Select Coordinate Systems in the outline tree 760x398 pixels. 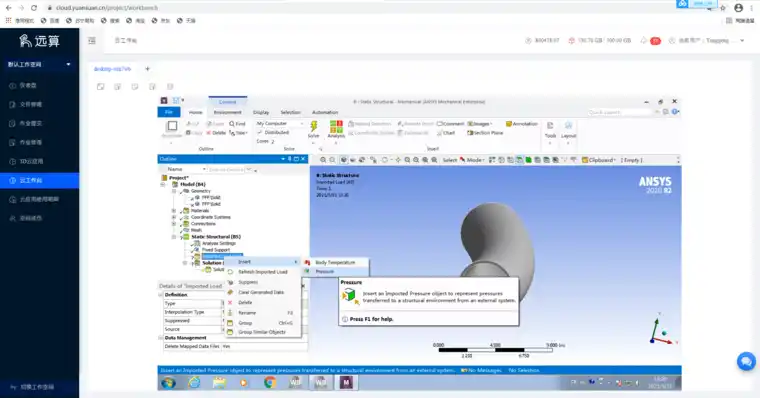tap(210, 217)
